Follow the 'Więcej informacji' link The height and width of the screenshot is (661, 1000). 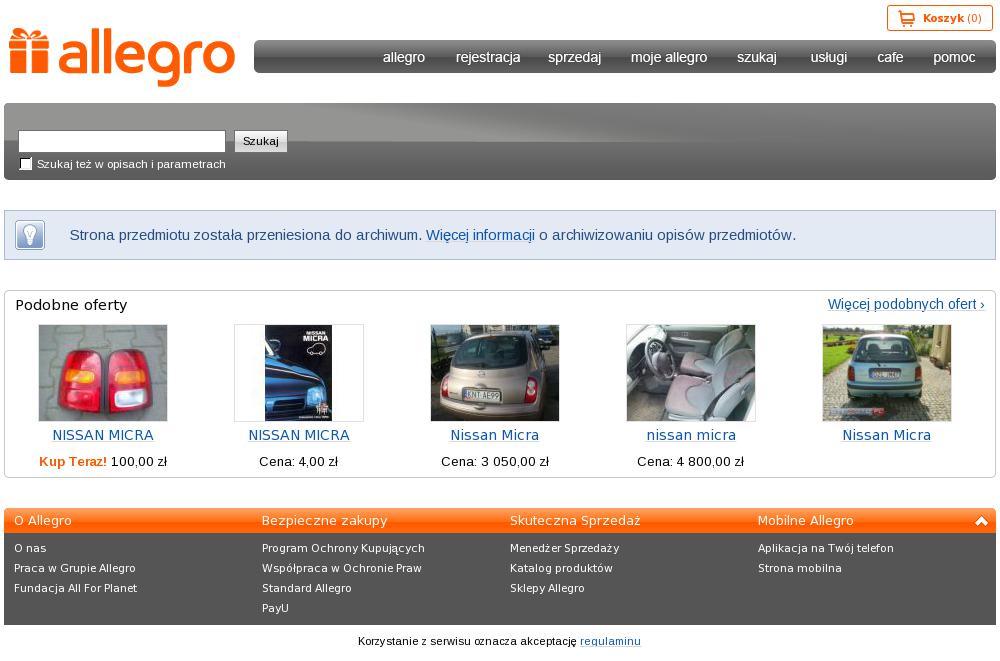click(x=480, y=235)
